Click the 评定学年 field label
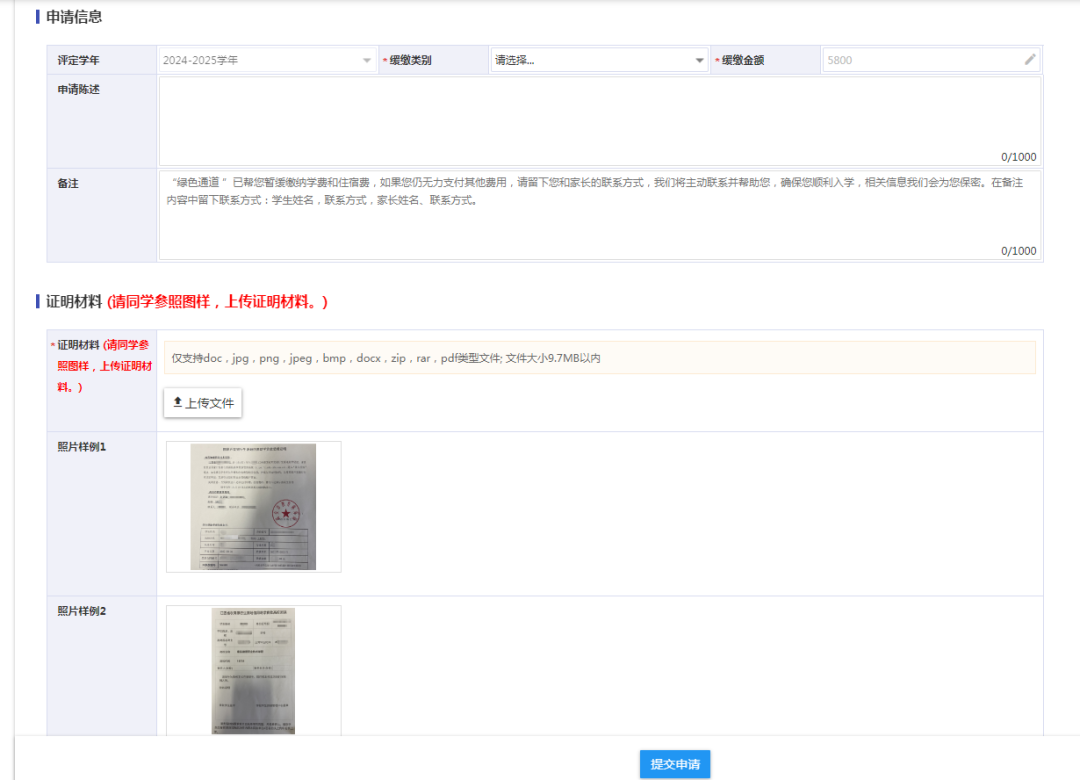 pyautogui.click(x=79, y=61)
